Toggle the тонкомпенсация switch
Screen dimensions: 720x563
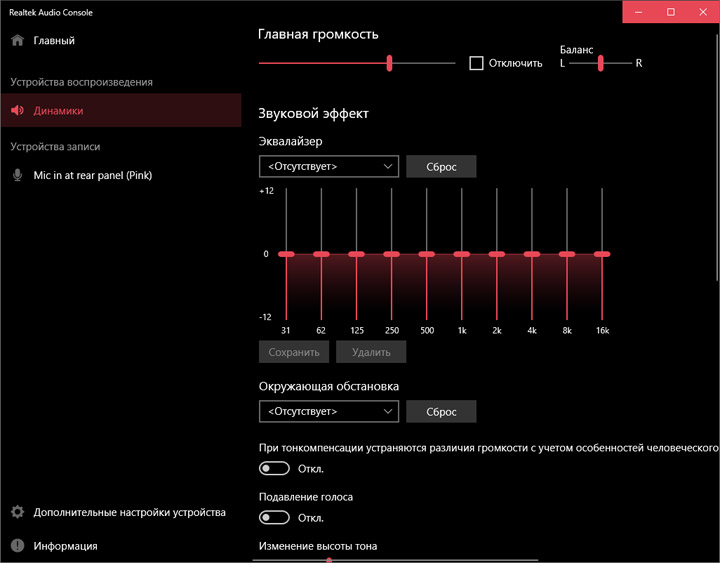coord(274,468)
